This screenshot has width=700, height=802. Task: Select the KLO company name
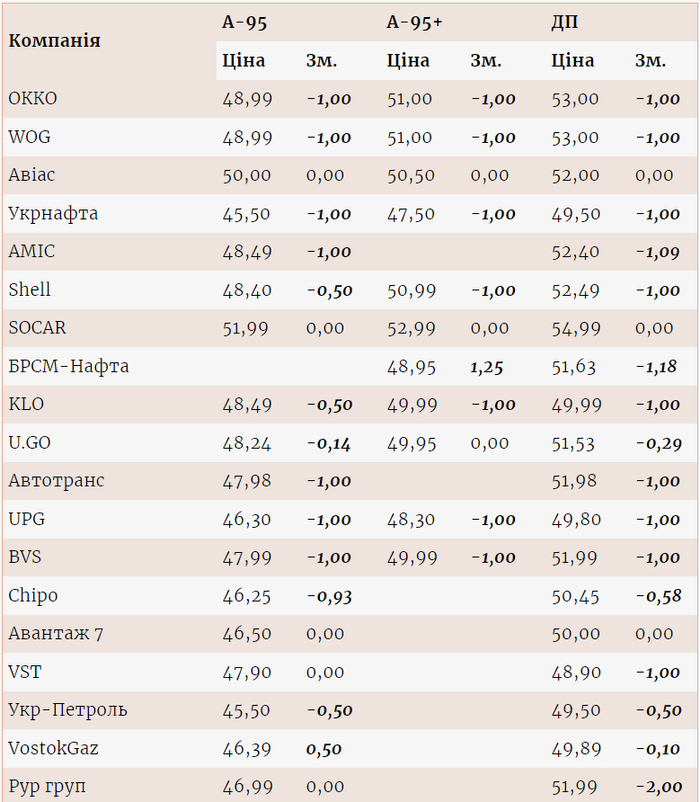point(26,405)
